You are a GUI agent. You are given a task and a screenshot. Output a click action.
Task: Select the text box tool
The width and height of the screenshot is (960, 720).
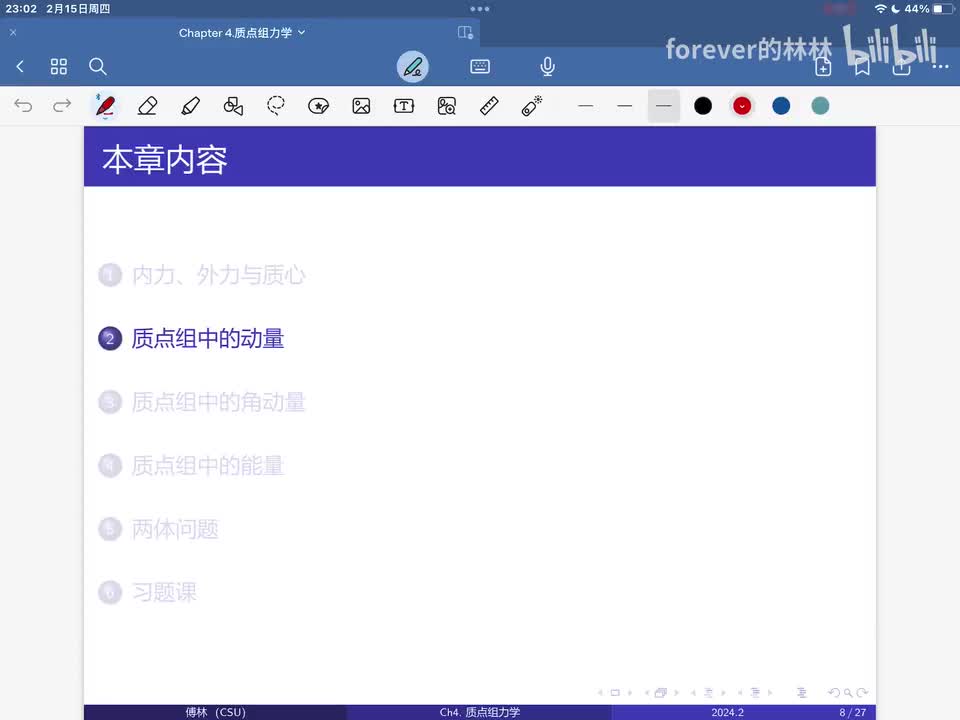point(404,106)
